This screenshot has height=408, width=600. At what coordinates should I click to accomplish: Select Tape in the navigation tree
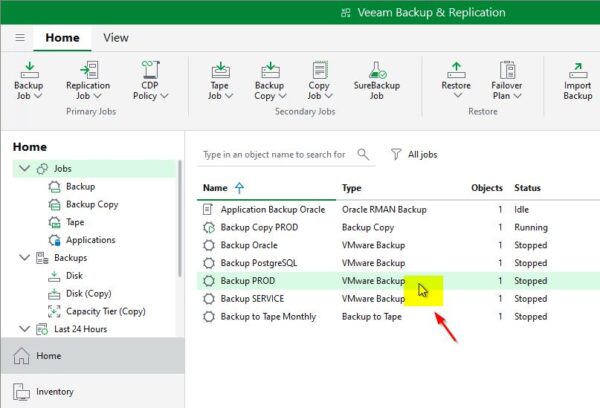[x=66, y=222]
